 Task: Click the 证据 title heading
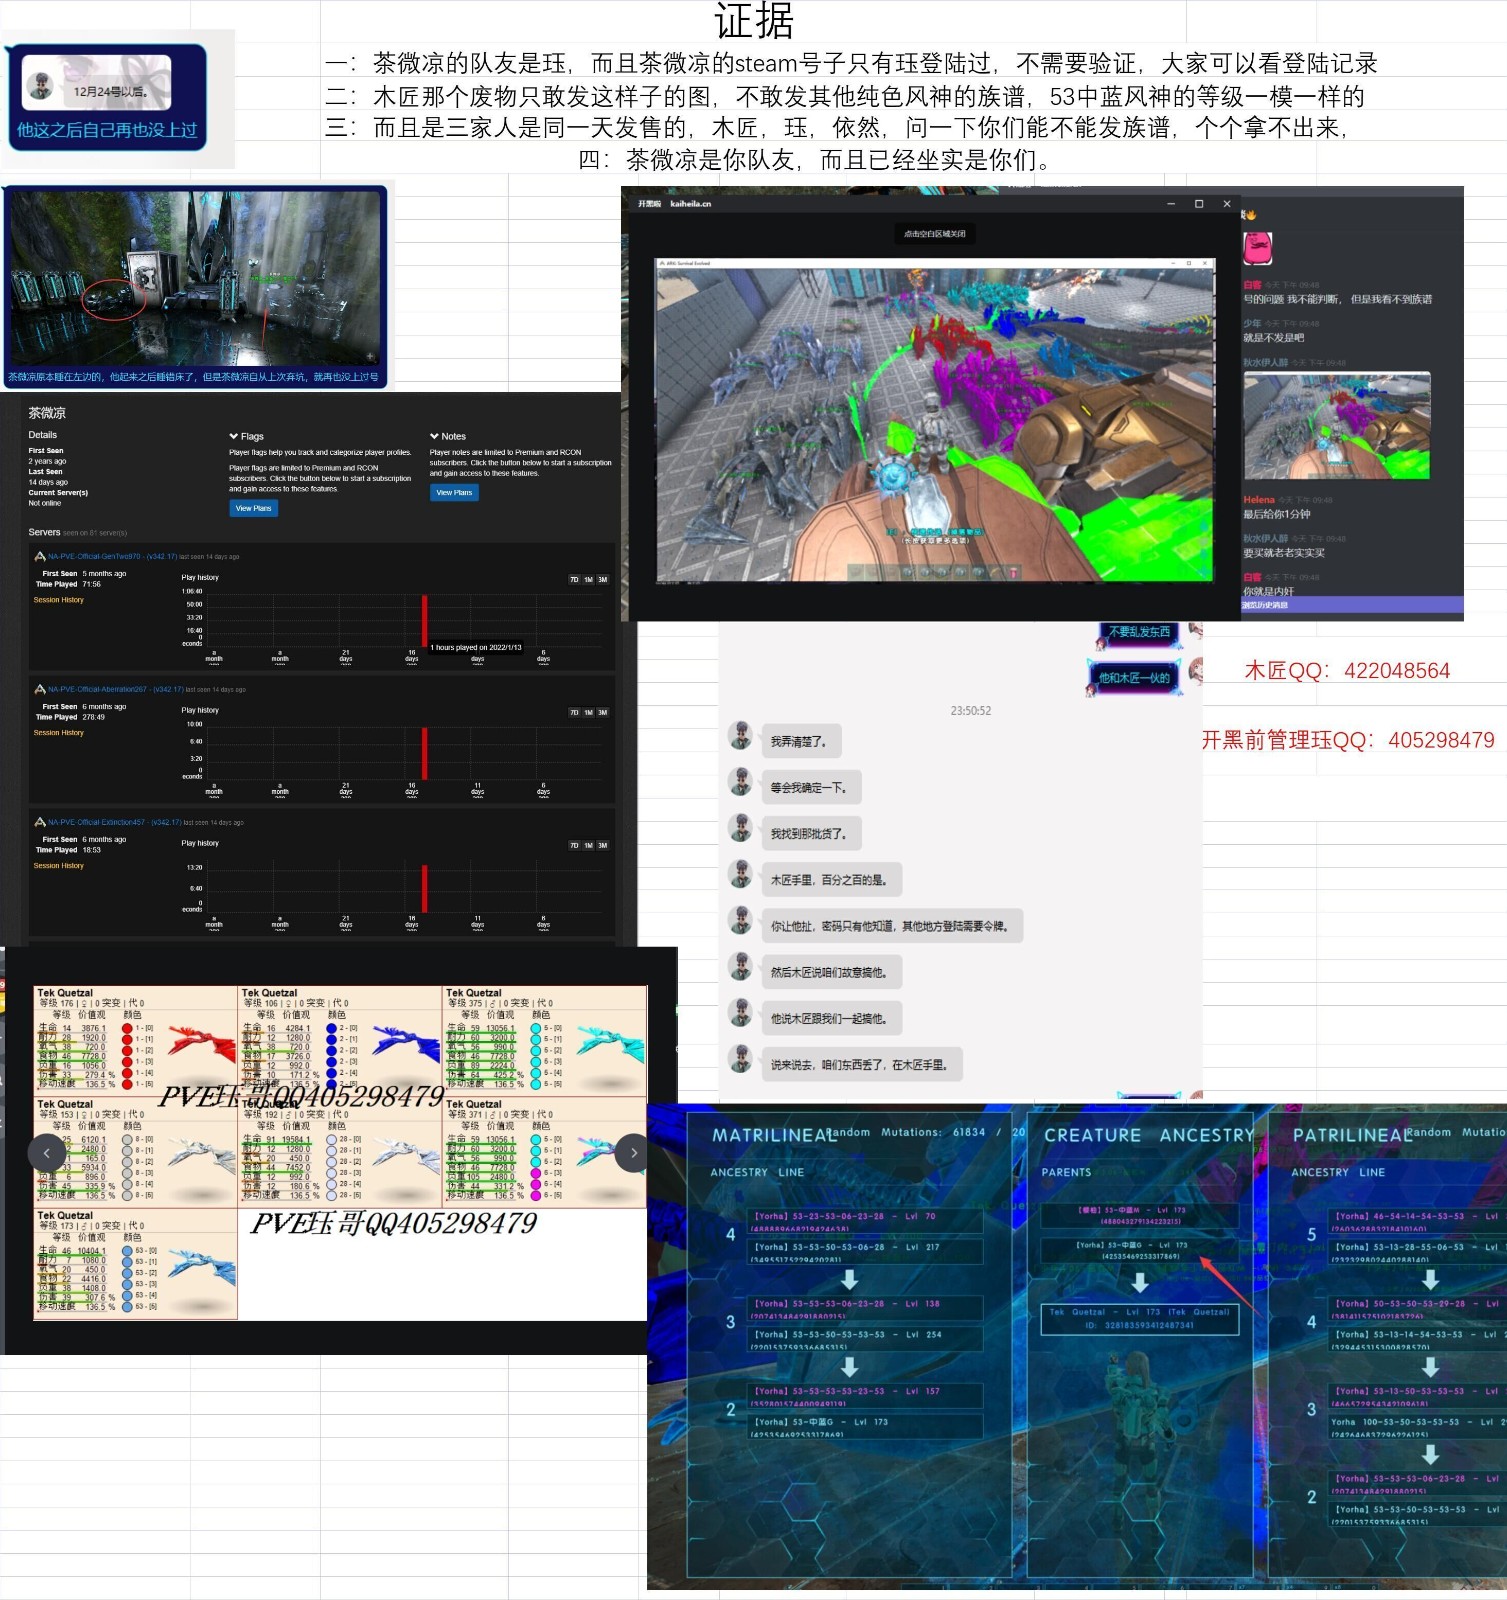(x=754, y=21)
